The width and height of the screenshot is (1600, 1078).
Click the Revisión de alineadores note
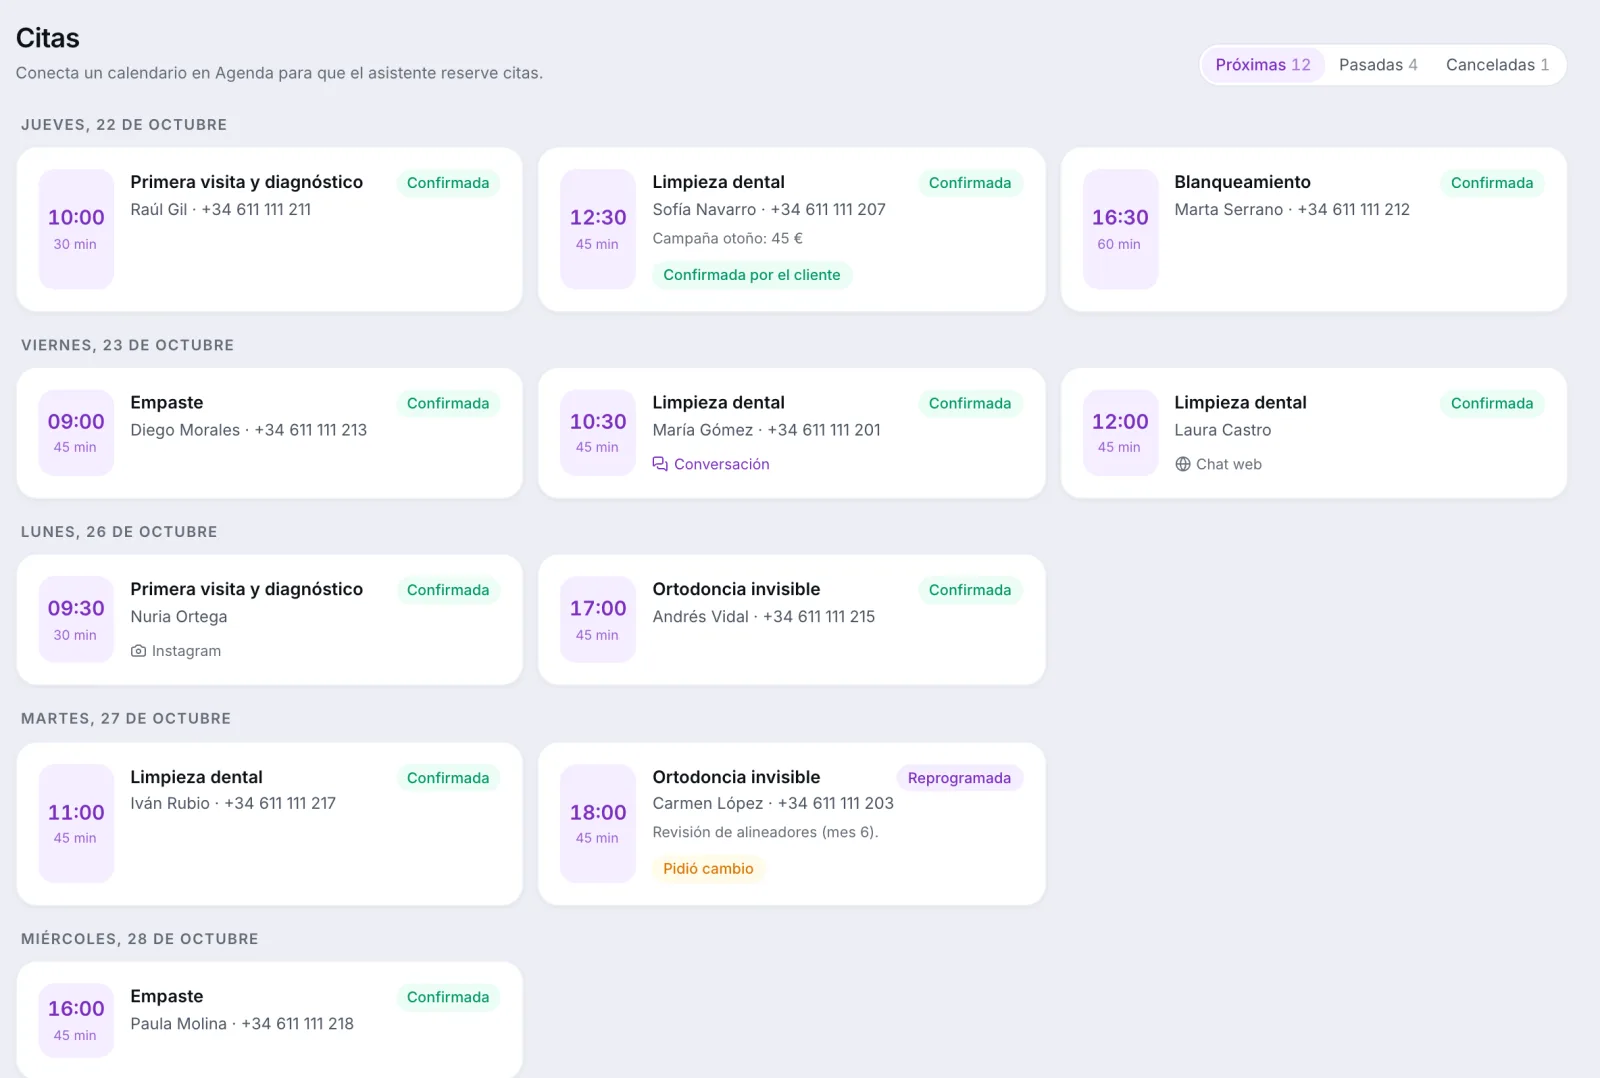pos(766,832)
